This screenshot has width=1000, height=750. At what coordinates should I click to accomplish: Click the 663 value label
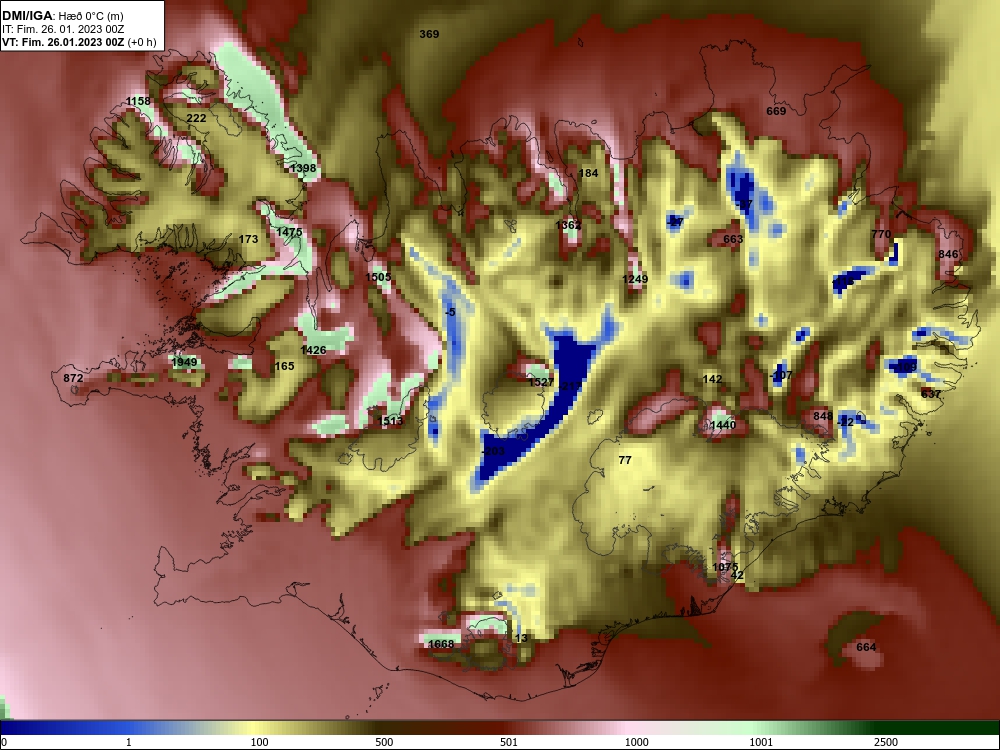click(x=733, y=239)
